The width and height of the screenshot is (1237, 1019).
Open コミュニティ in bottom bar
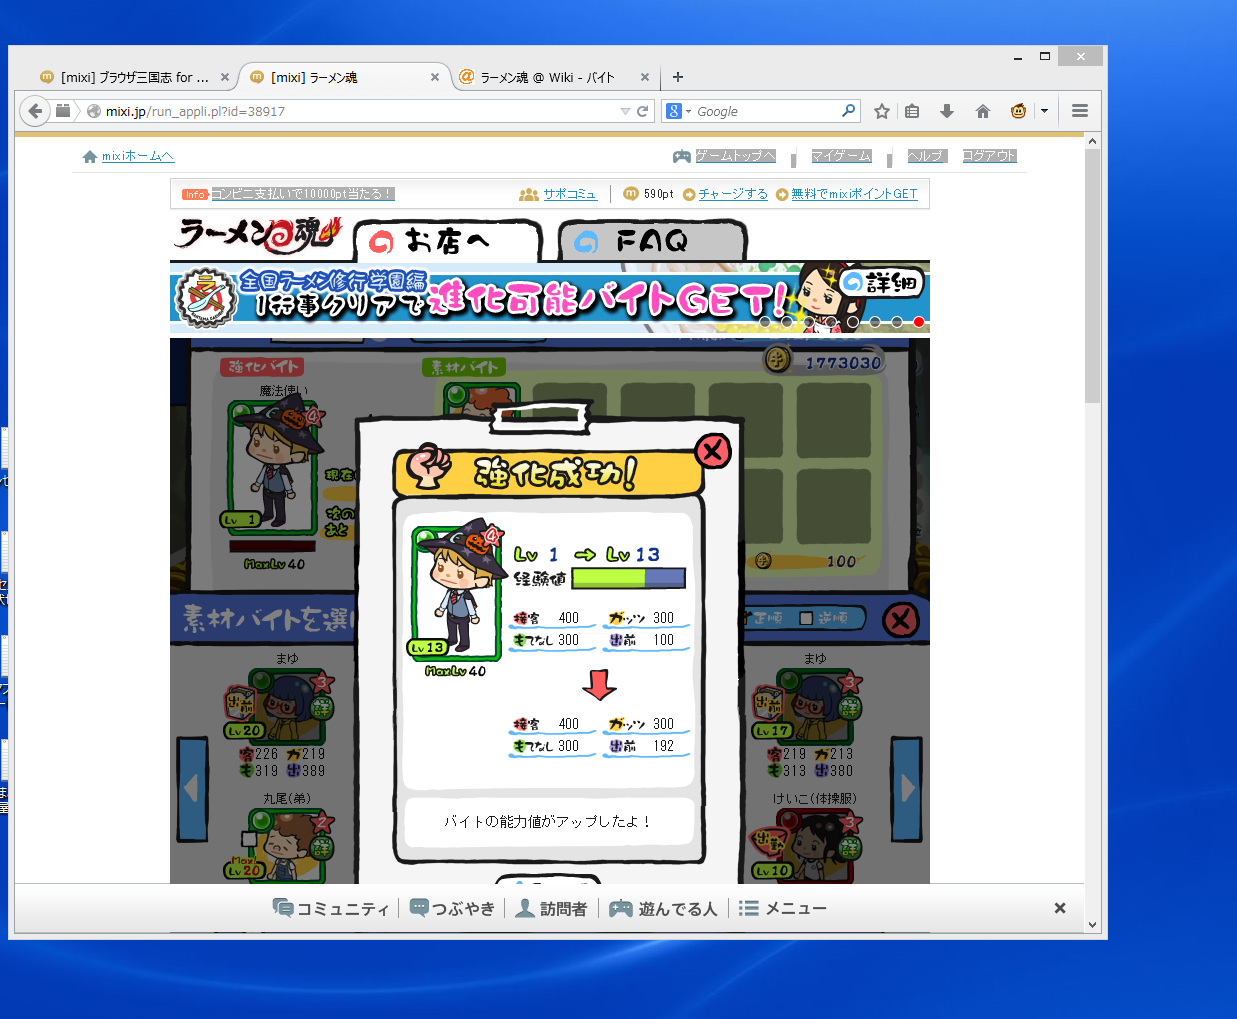331,908
